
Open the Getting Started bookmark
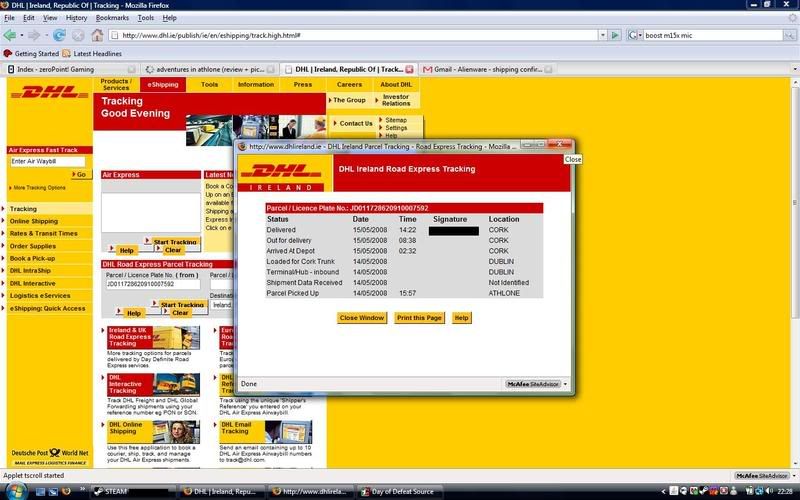pyautogui.click(x=31, y=54)
